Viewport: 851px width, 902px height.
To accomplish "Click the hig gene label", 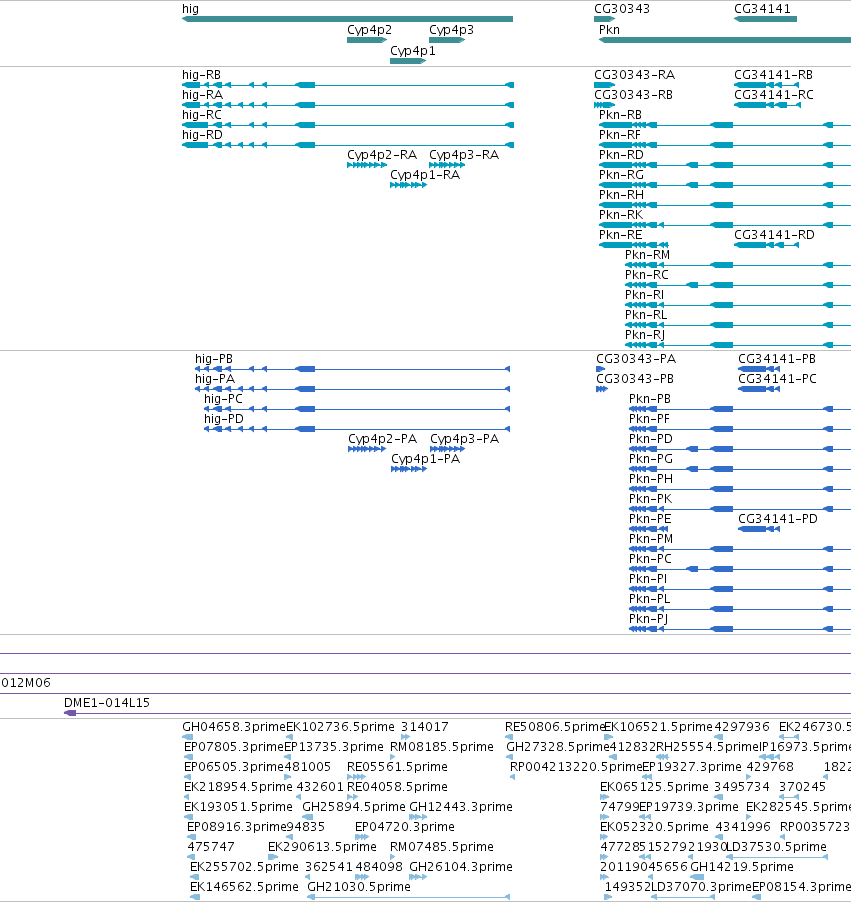I will [190, 9].
